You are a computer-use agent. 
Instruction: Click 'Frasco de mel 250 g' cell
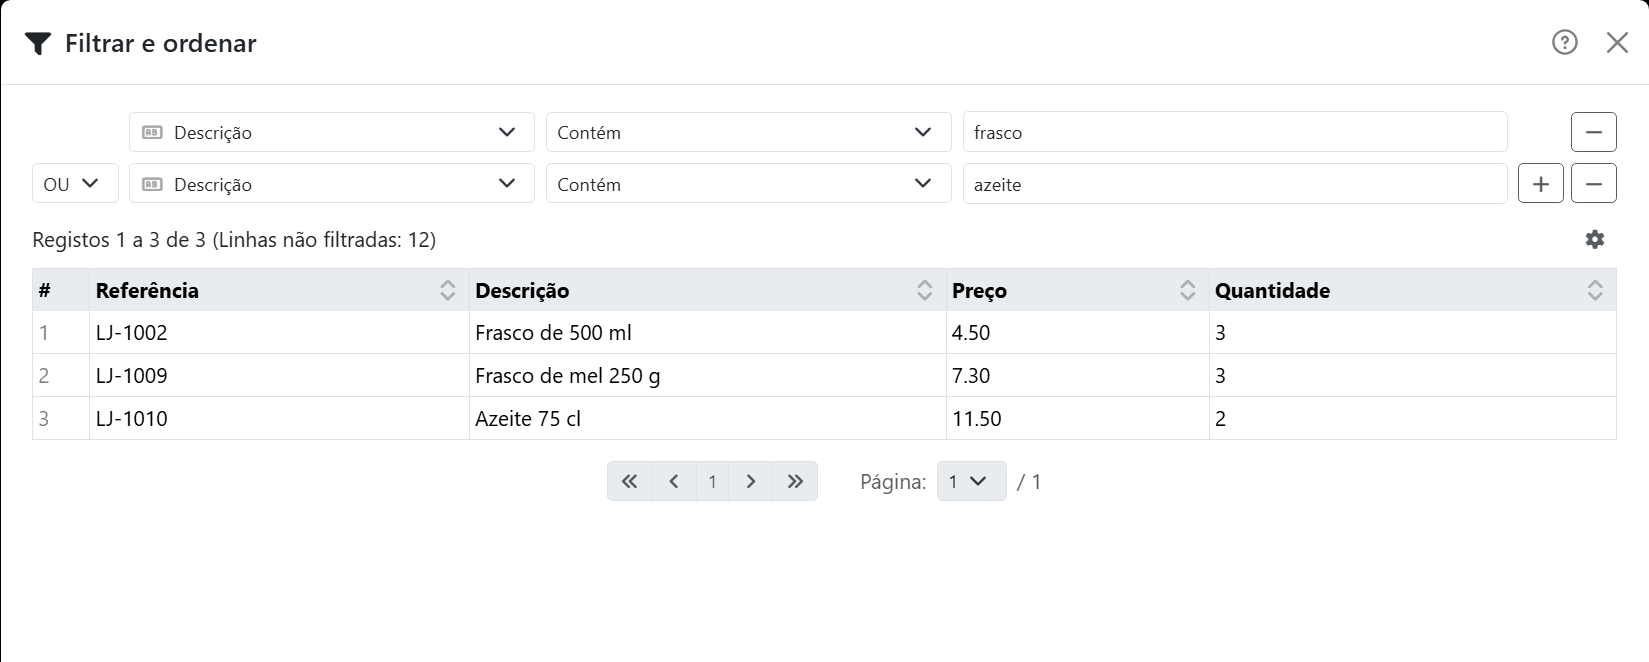[x=708, y=376]
